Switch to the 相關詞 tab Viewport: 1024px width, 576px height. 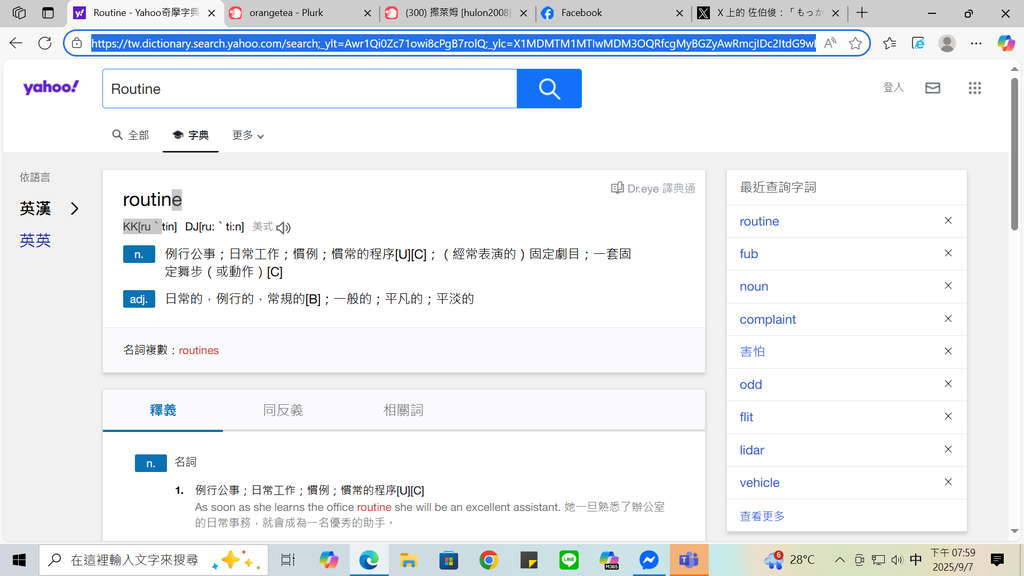point(403,410)
